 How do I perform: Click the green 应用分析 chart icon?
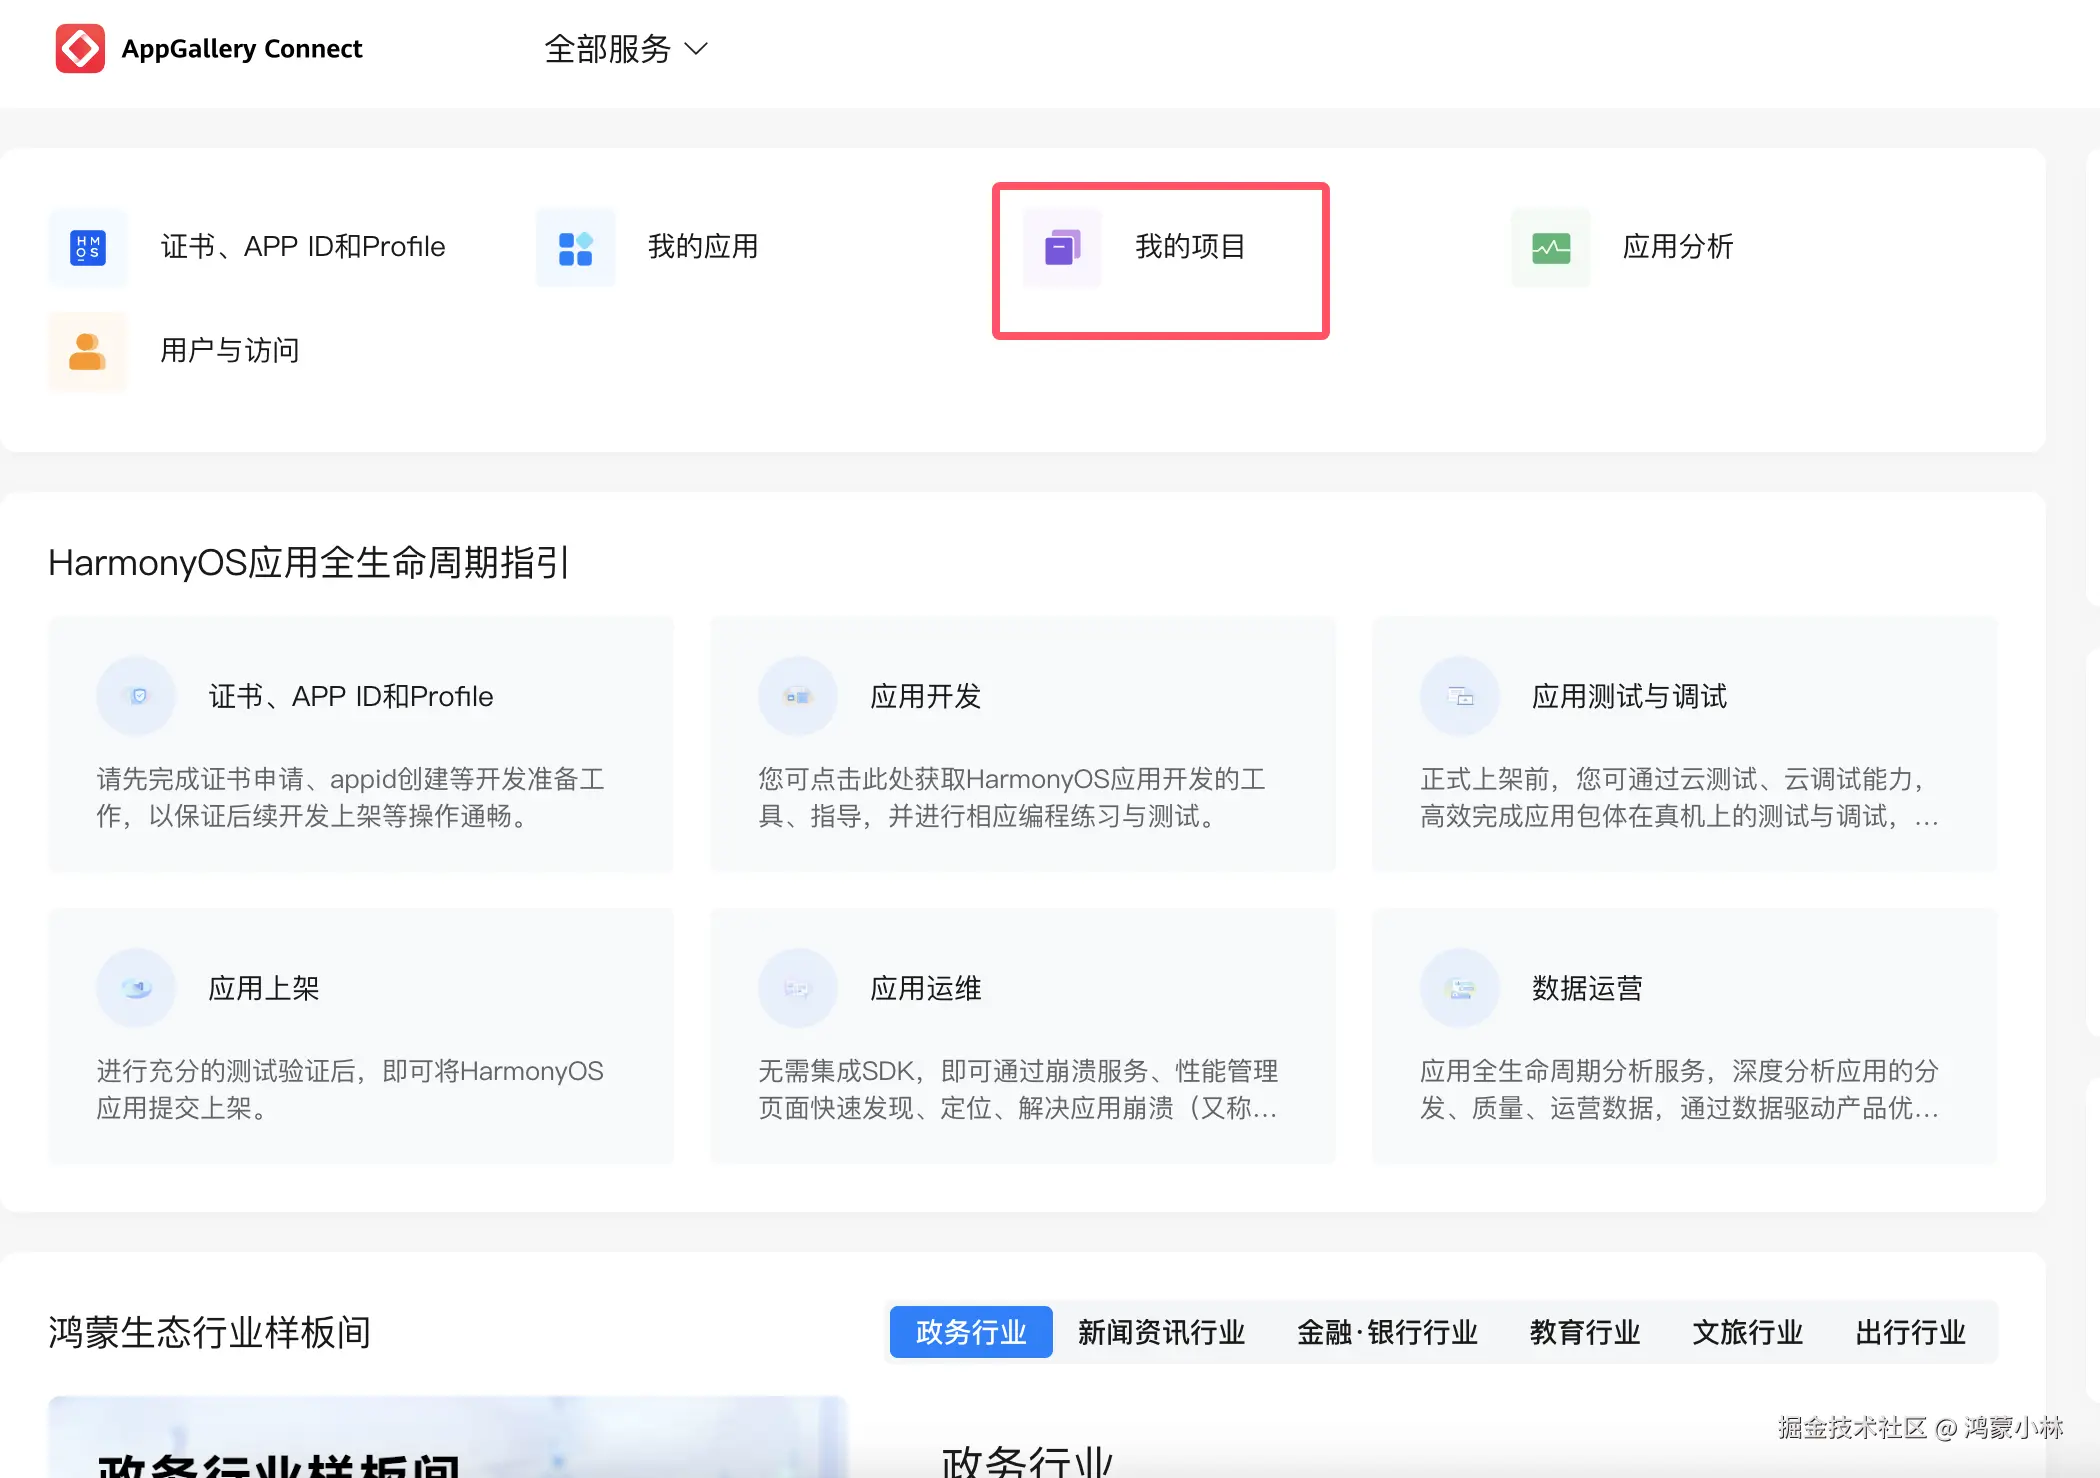point(1550,248)
